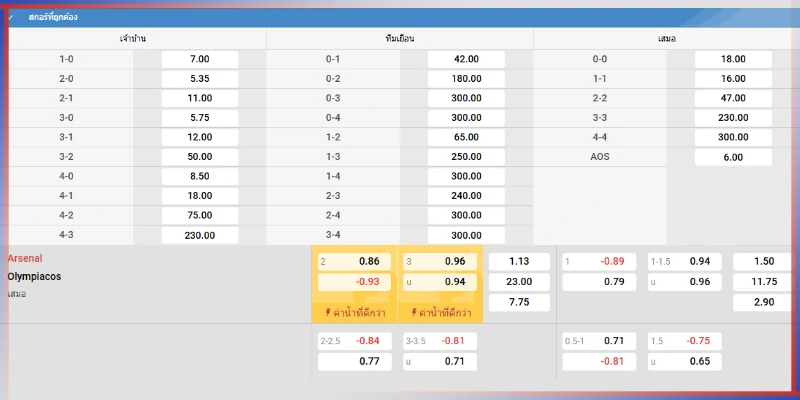Choose correct score 2-0 odds 5.35

[199, 78]
